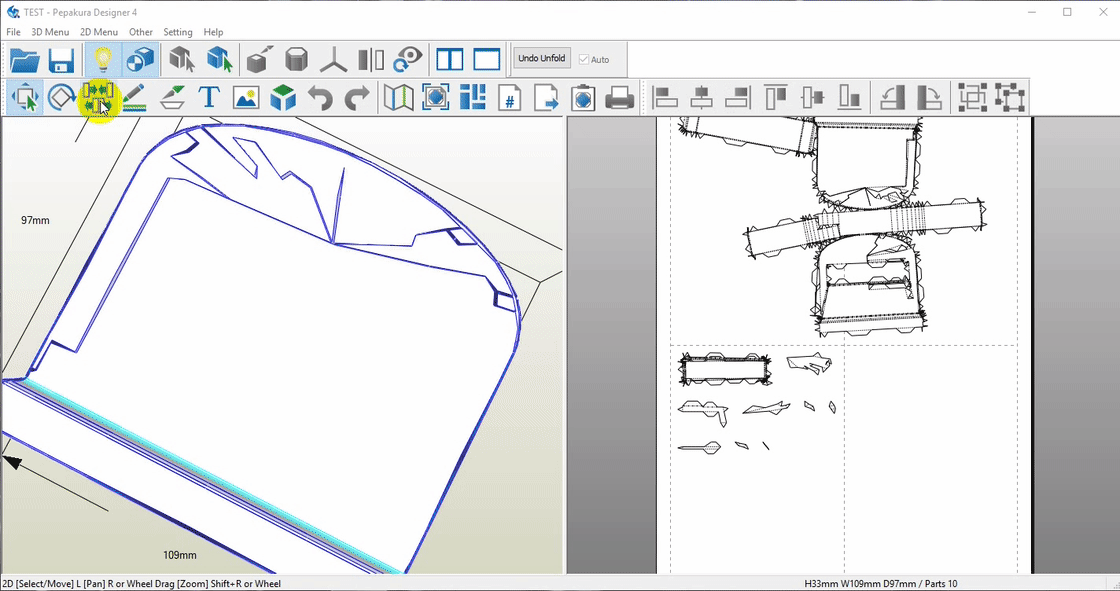Click the printer icon

click(x=620, y=98)
